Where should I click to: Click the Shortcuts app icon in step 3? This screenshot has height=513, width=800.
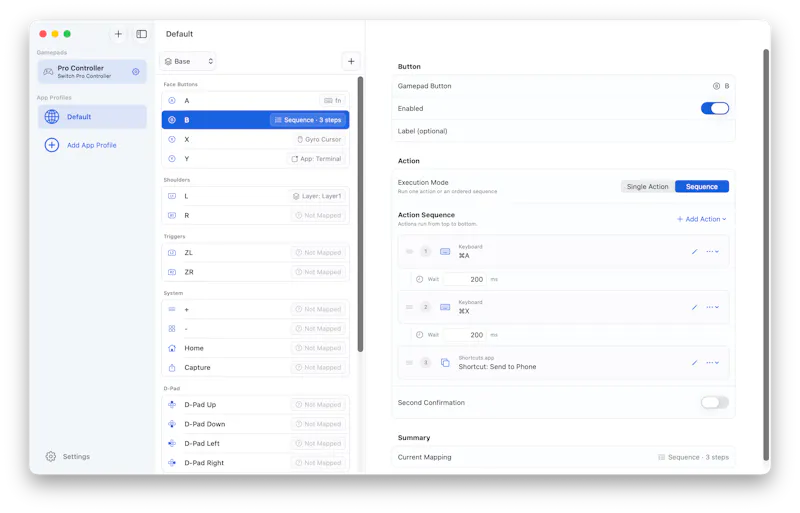pos(445,363)
